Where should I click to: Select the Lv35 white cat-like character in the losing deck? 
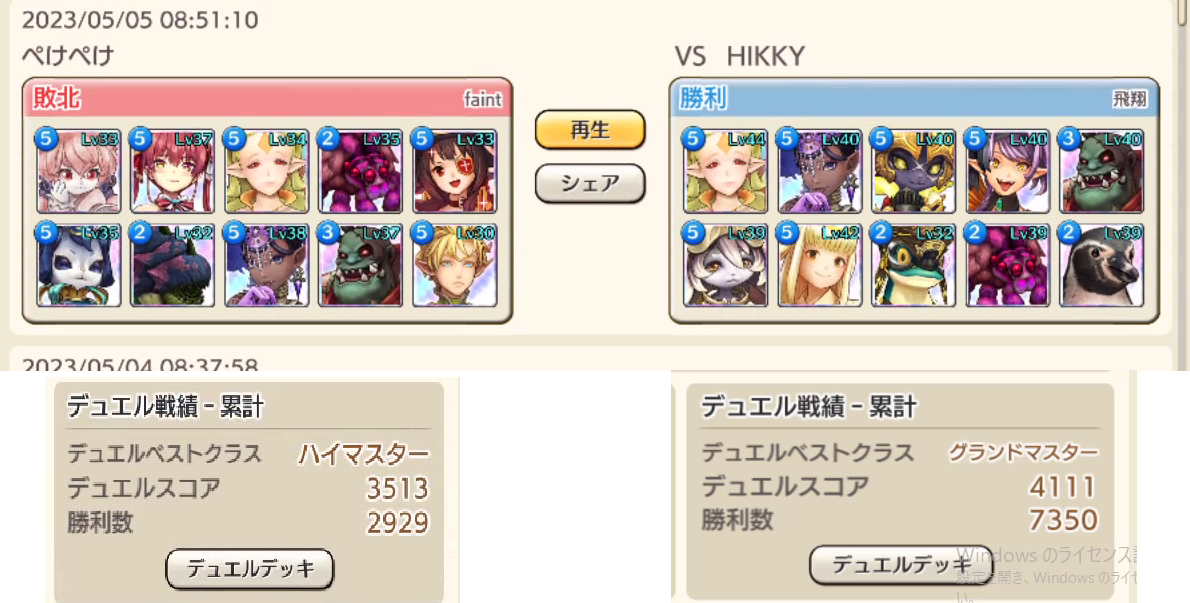78,265
